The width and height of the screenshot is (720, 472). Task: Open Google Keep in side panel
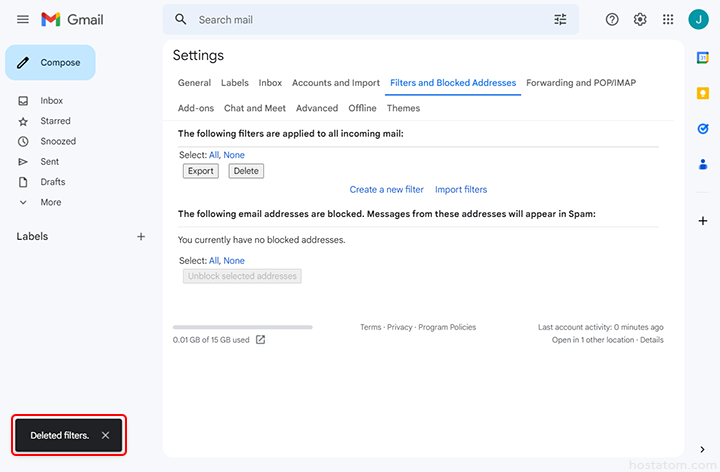point(703,93)
